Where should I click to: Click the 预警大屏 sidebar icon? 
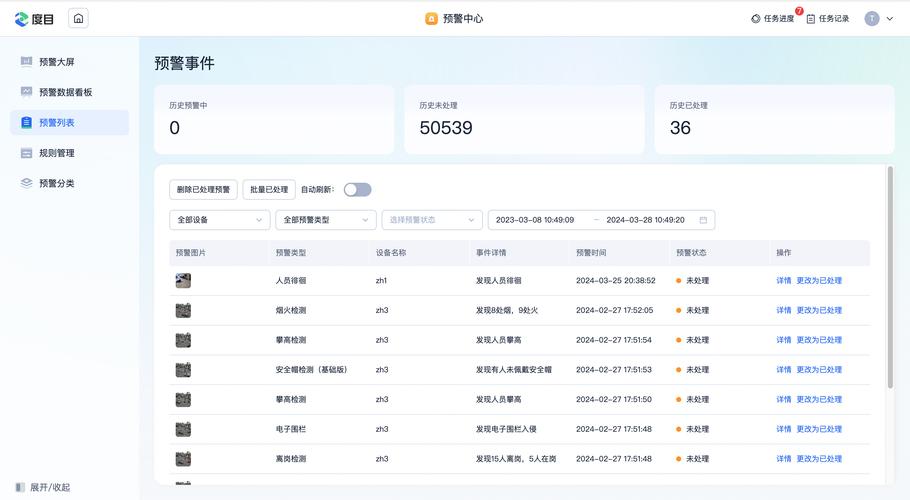tap(27, 62)
